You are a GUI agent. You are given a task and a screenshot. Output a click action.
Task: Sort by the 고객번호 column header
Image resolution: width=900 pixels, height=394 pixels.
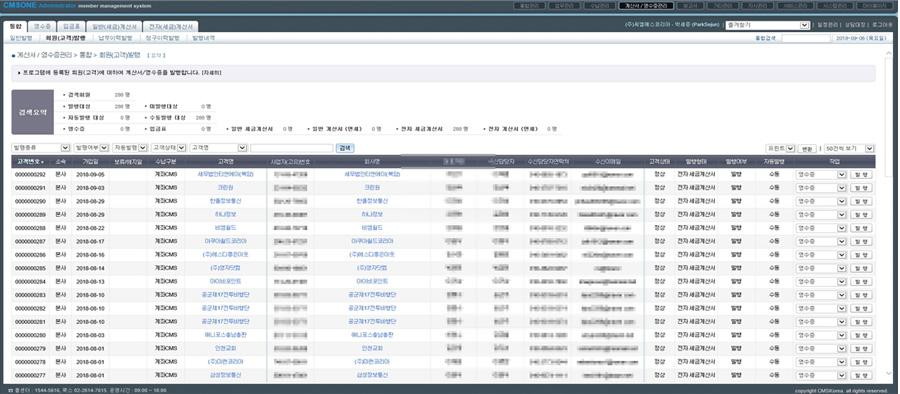point(30,161)
